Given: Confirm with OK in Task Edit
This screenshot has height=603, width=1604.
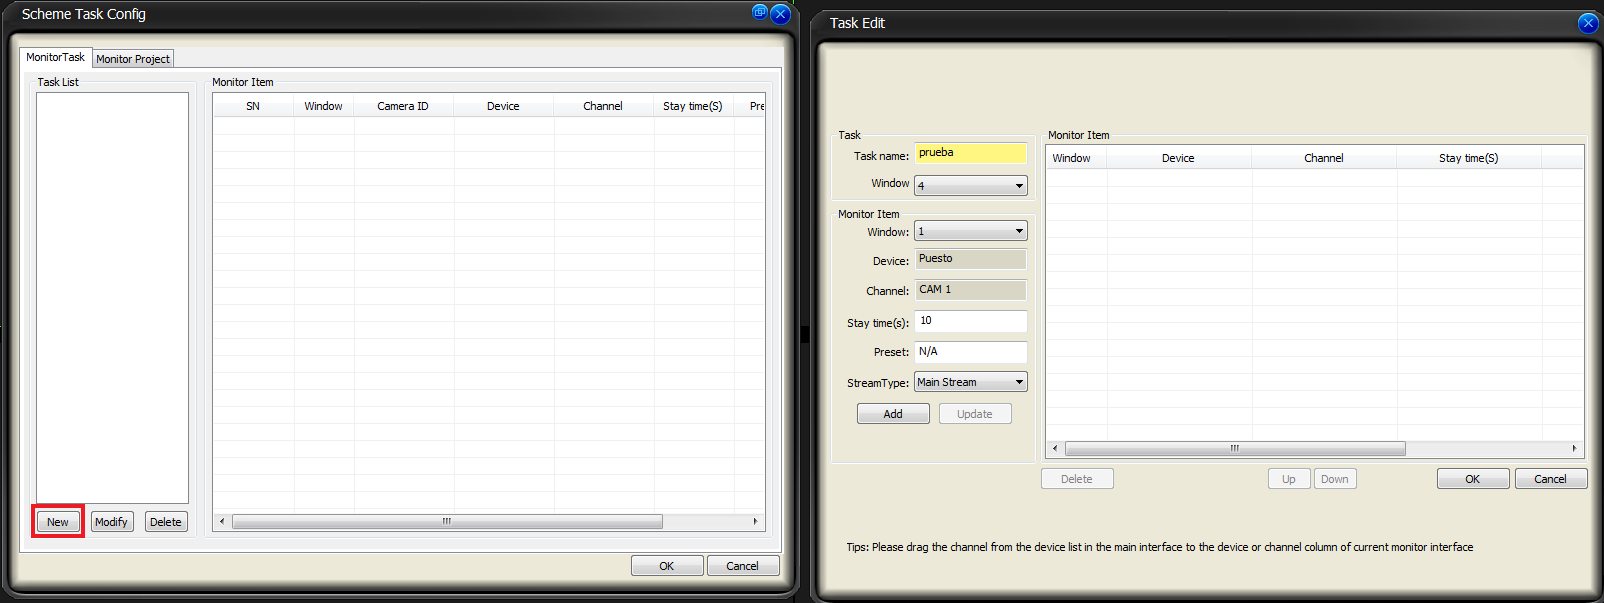Looking at the screenshot, I should [1473, 479].
